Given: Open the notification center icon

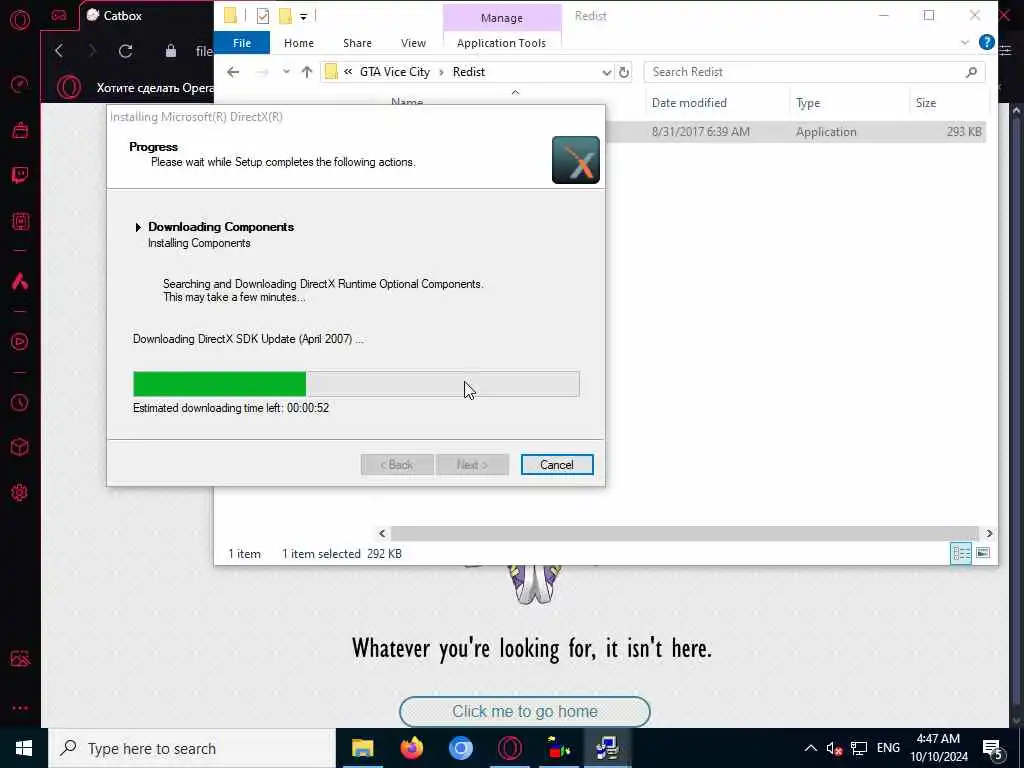Looking at the screenshot, I should (x=993, y=750).
